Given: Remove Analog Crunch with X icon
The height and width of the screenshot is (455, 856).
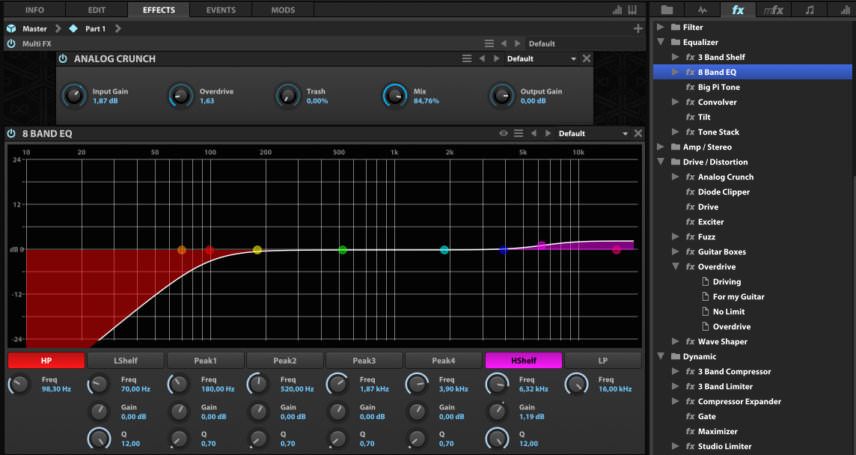Looking at the screenshot, I should [x=586, y=58].
